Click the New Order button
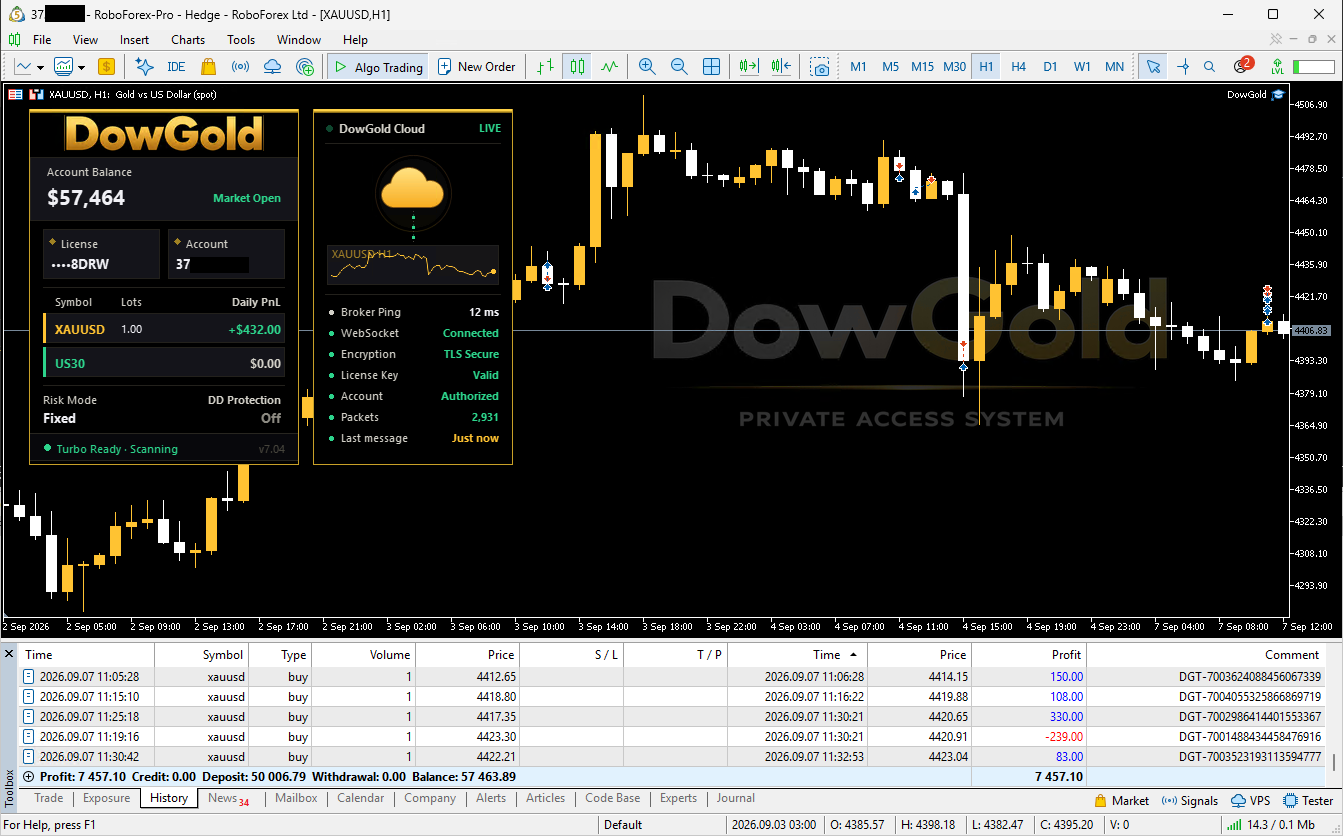 point(476,67)
